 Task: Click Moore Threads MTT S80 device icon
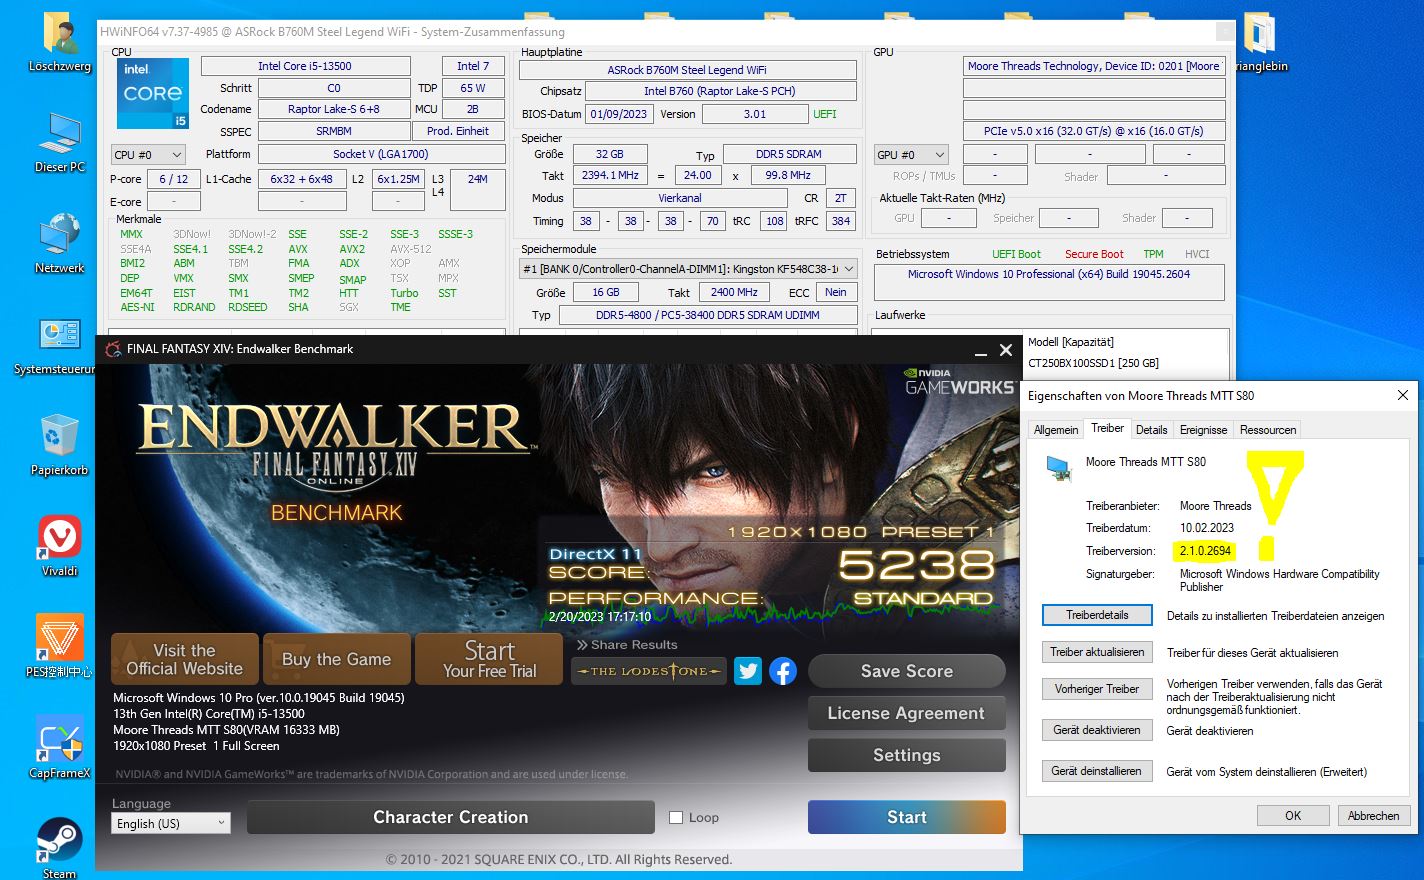point(1059,469)
